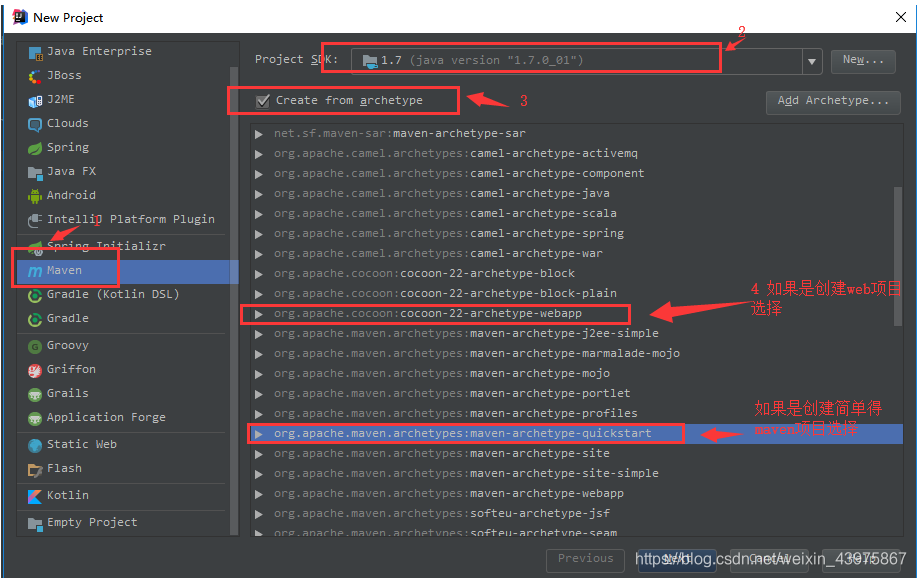
Task: Click the Maven m icon
Action: [35, 271]
